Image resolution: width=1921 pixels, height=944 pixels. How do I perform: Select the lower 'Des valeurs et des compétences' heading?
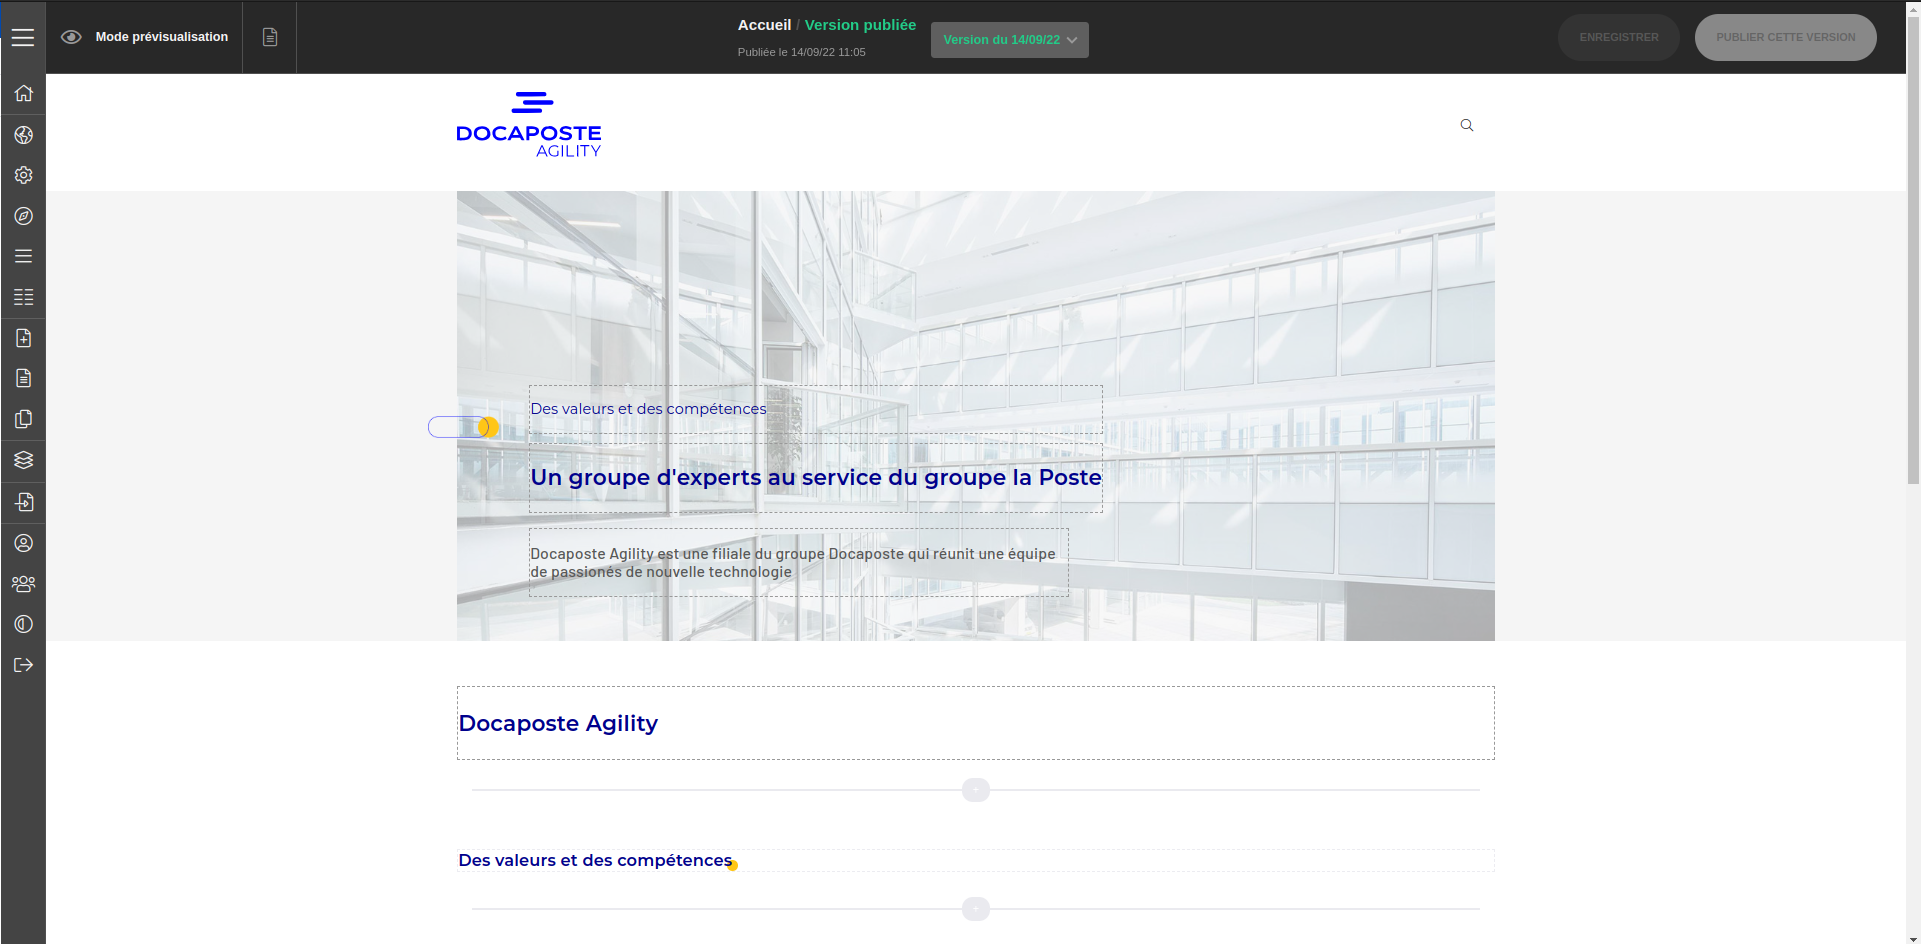click(976, 860)
